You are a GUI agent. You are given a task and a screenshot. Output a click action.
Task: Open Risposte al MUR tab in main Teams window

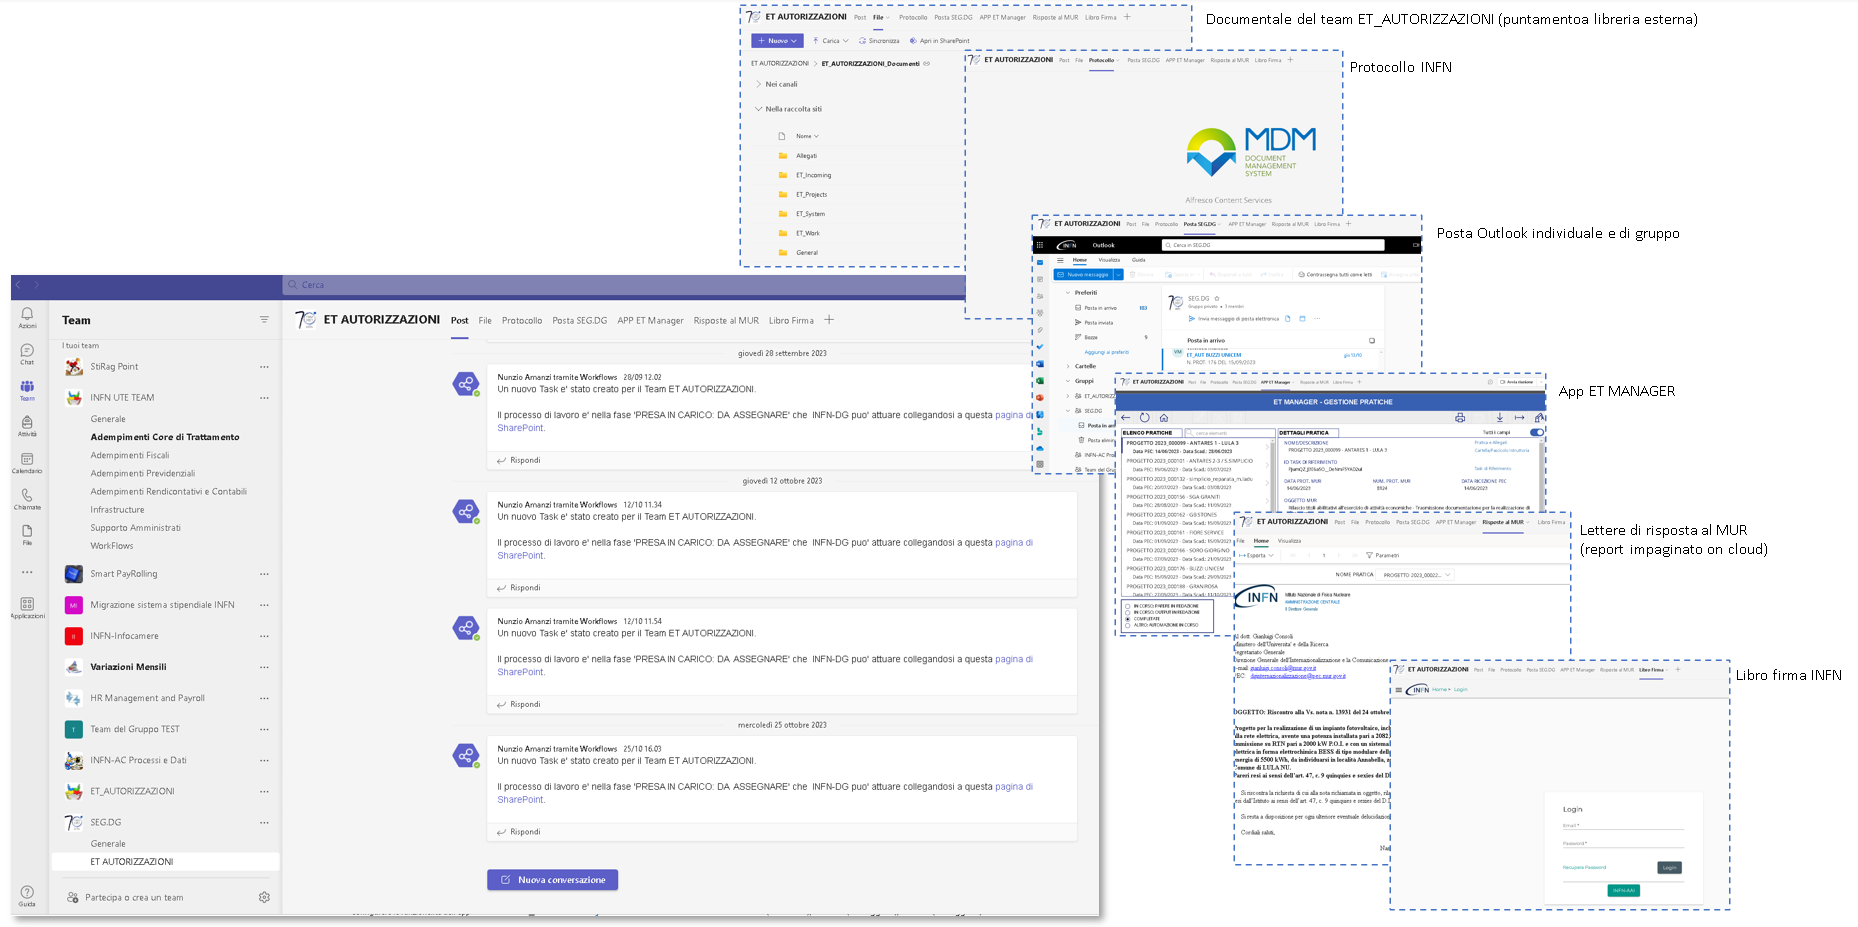(x=726, y=321)
